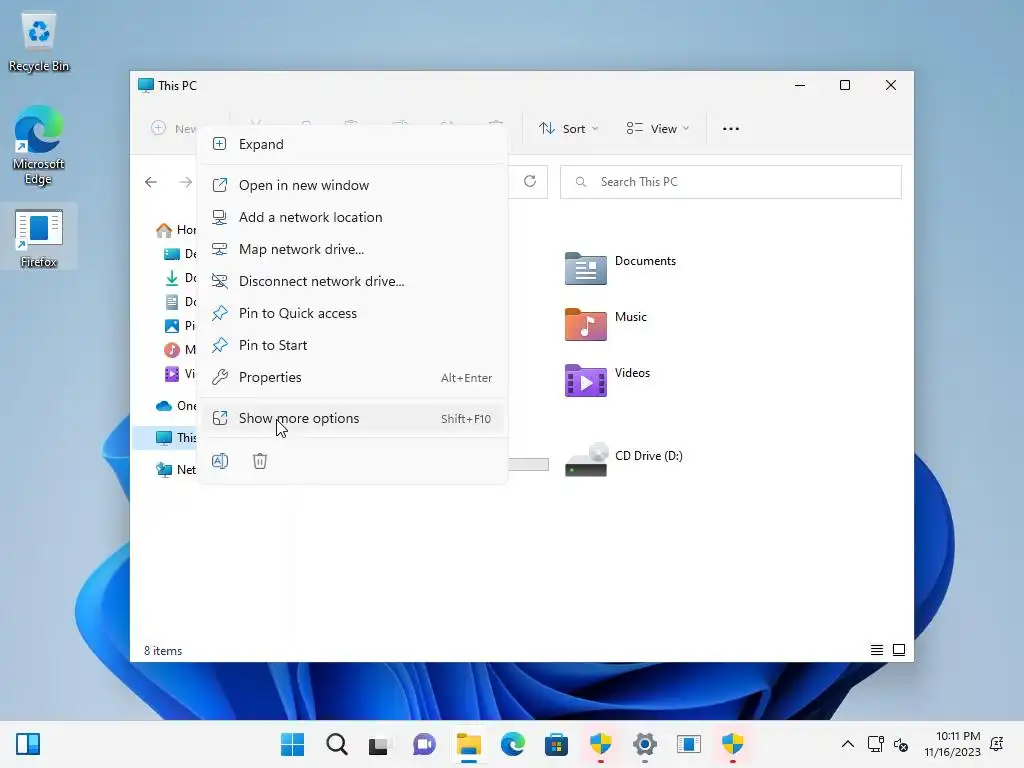Choose Disconnect network drive entry

tap(353, 281)
